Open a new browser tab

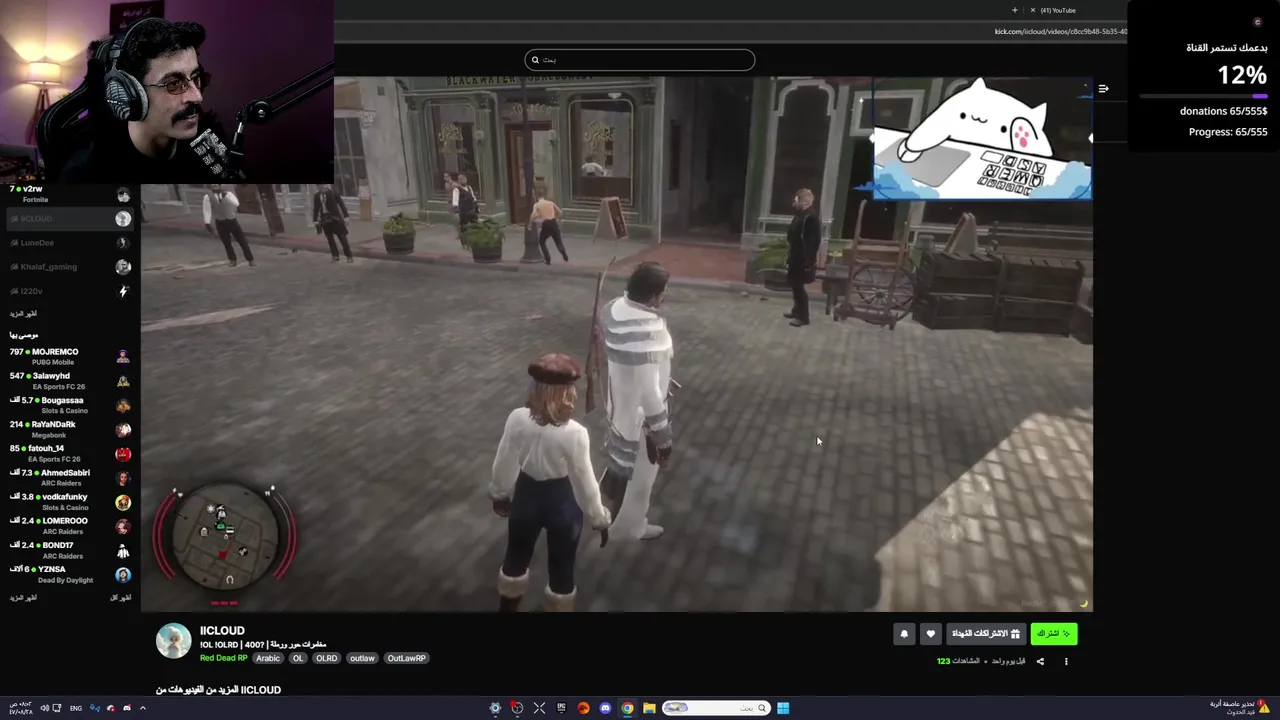pos(1014,10)
